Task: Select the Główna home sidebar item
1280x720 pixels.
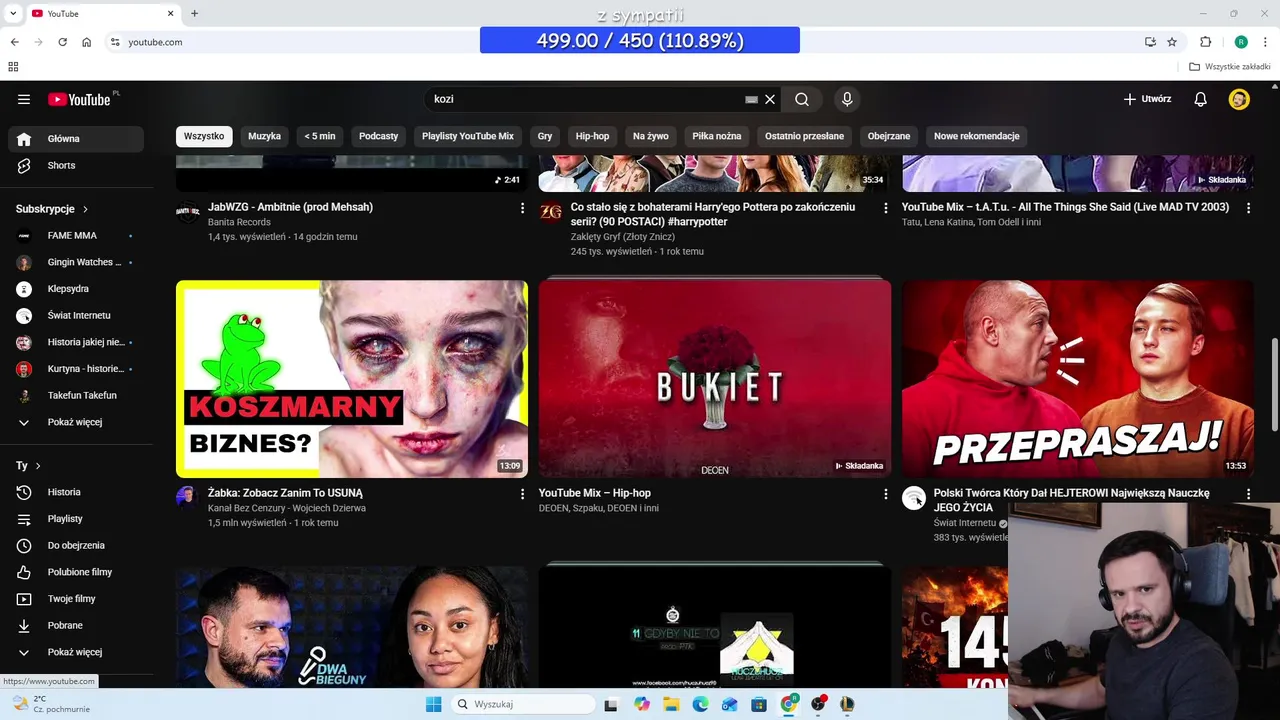Action: (x=76, y=139)
